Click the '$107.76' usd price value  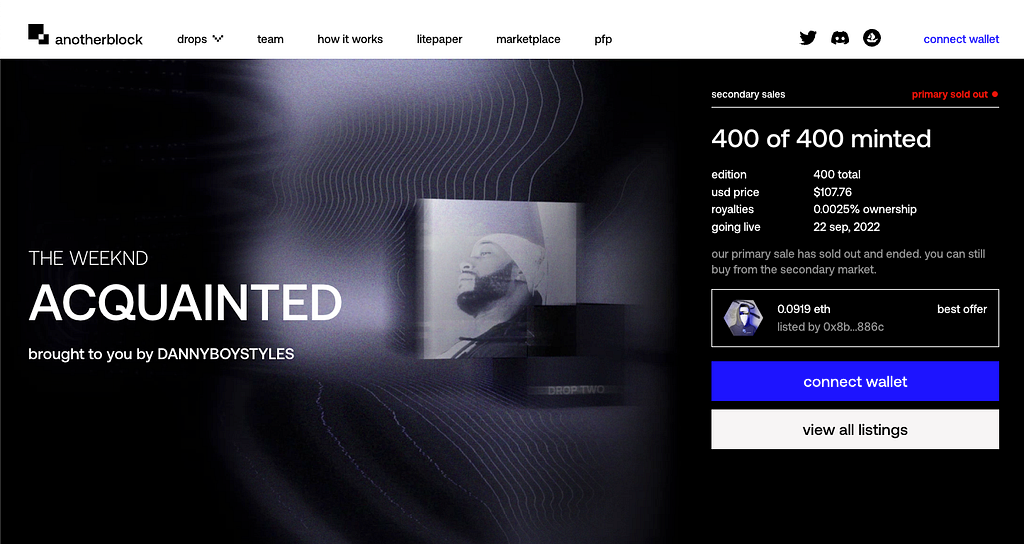[x=833, y=192]
